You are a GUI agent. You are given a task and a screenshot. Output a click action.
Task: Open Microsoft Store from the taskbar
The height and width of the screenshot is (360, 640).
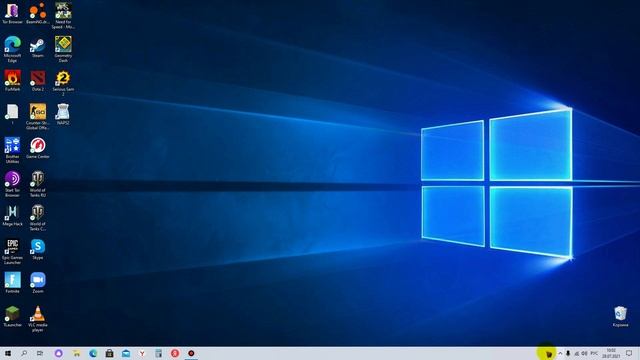click(x=109, y=353)
